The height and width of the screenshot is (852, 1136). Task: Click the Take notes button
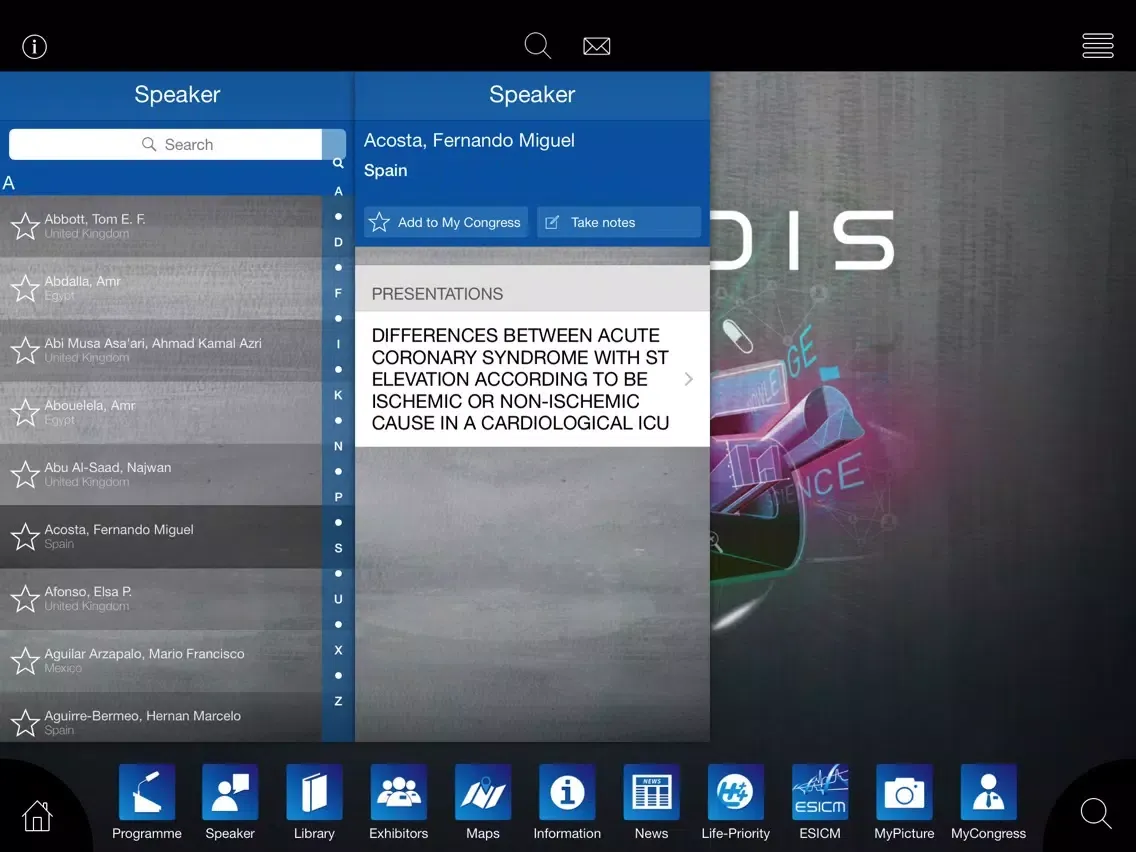coord(619,222)
